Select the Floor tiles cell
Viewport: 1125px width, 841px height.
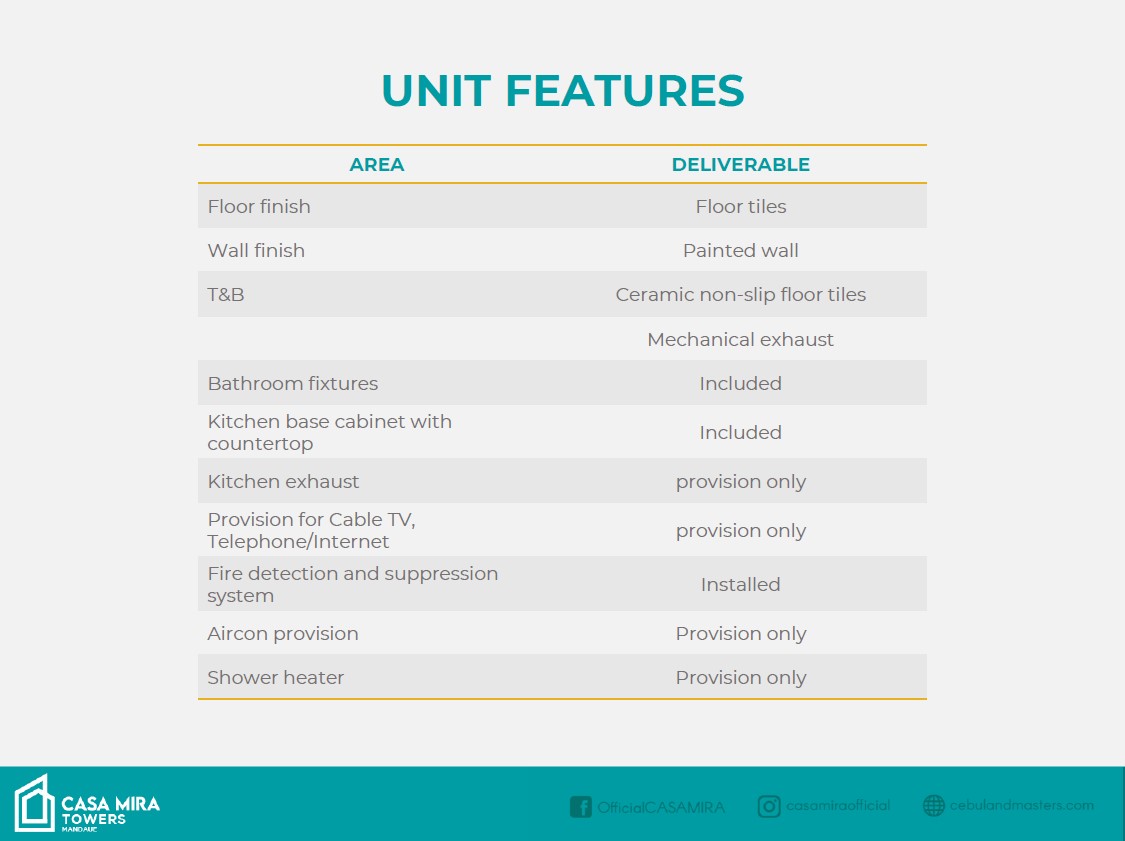[740, 207]
